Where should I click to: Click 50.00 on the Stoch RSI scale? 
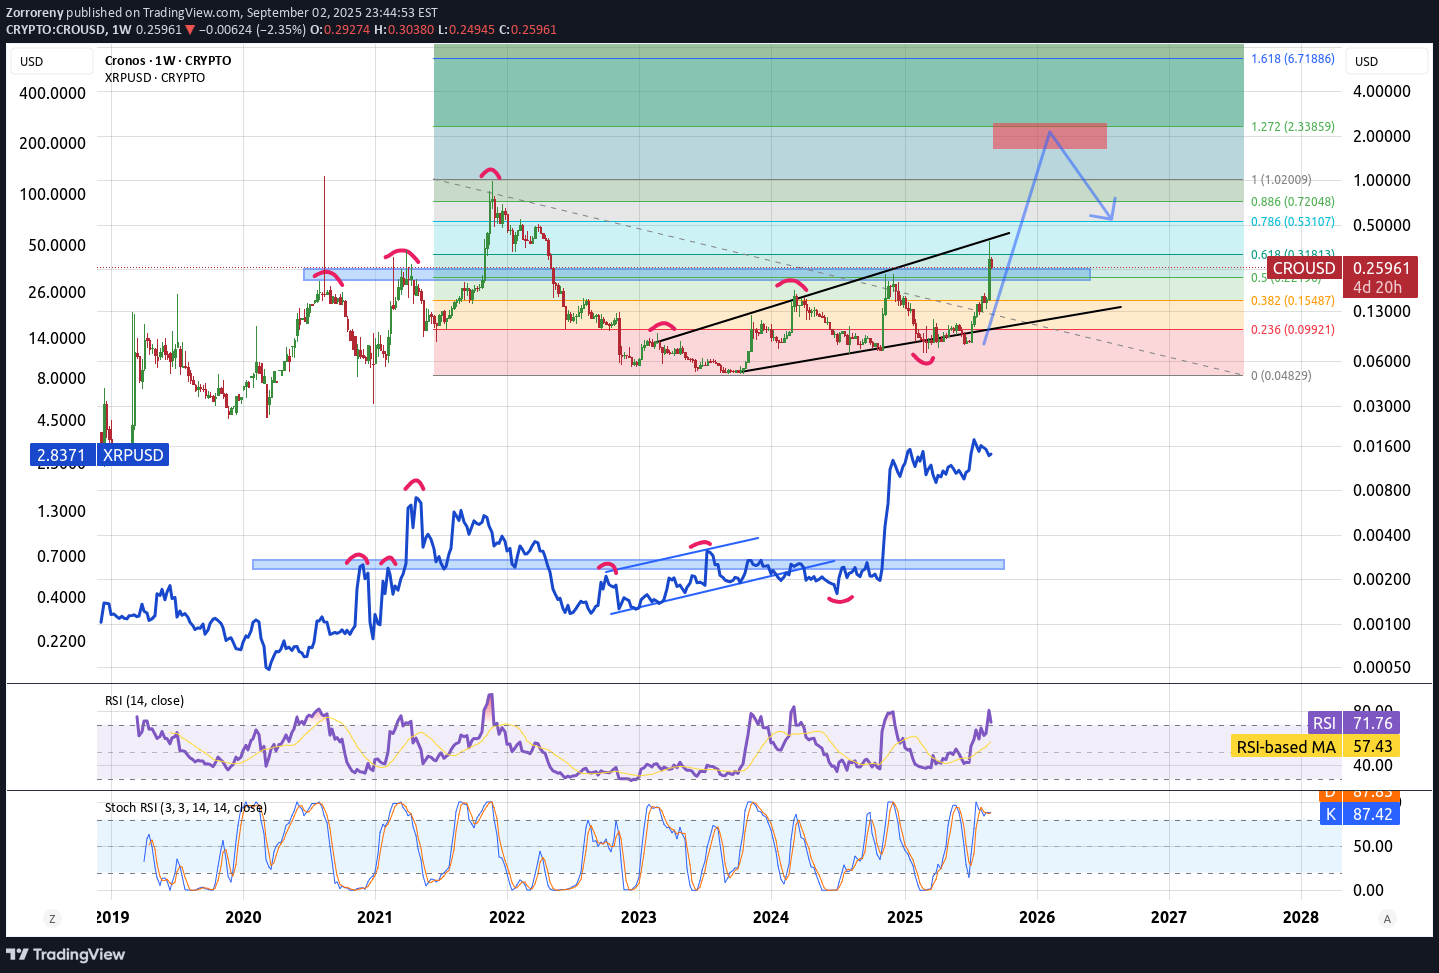point(1372,846)
